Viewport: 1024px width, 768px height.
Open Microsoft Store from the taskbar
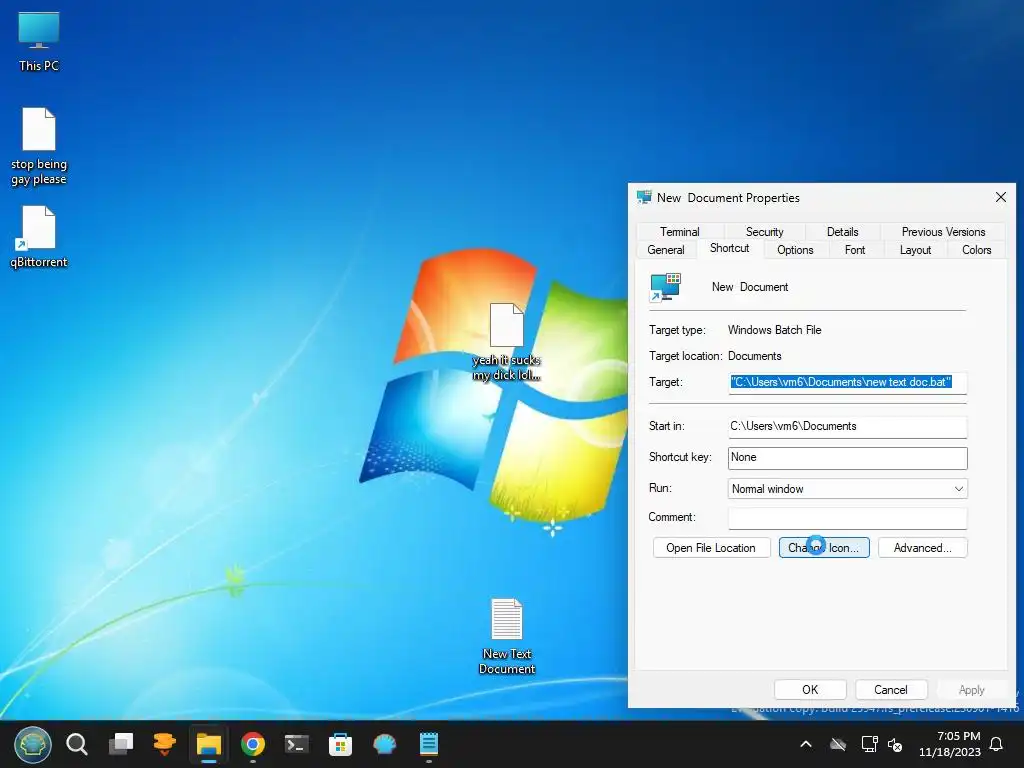(340, 744)
